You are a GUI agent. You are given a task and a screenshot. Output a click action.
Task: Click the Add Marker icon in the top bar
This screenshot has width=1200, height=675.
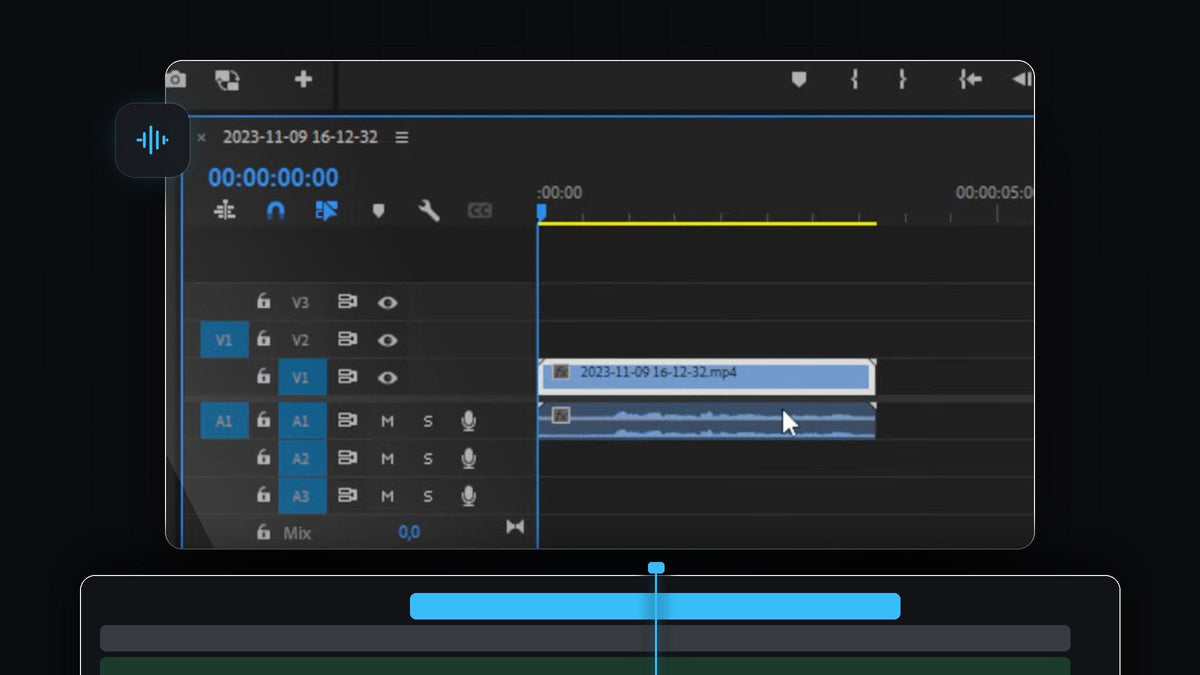[x=798, y=79]
